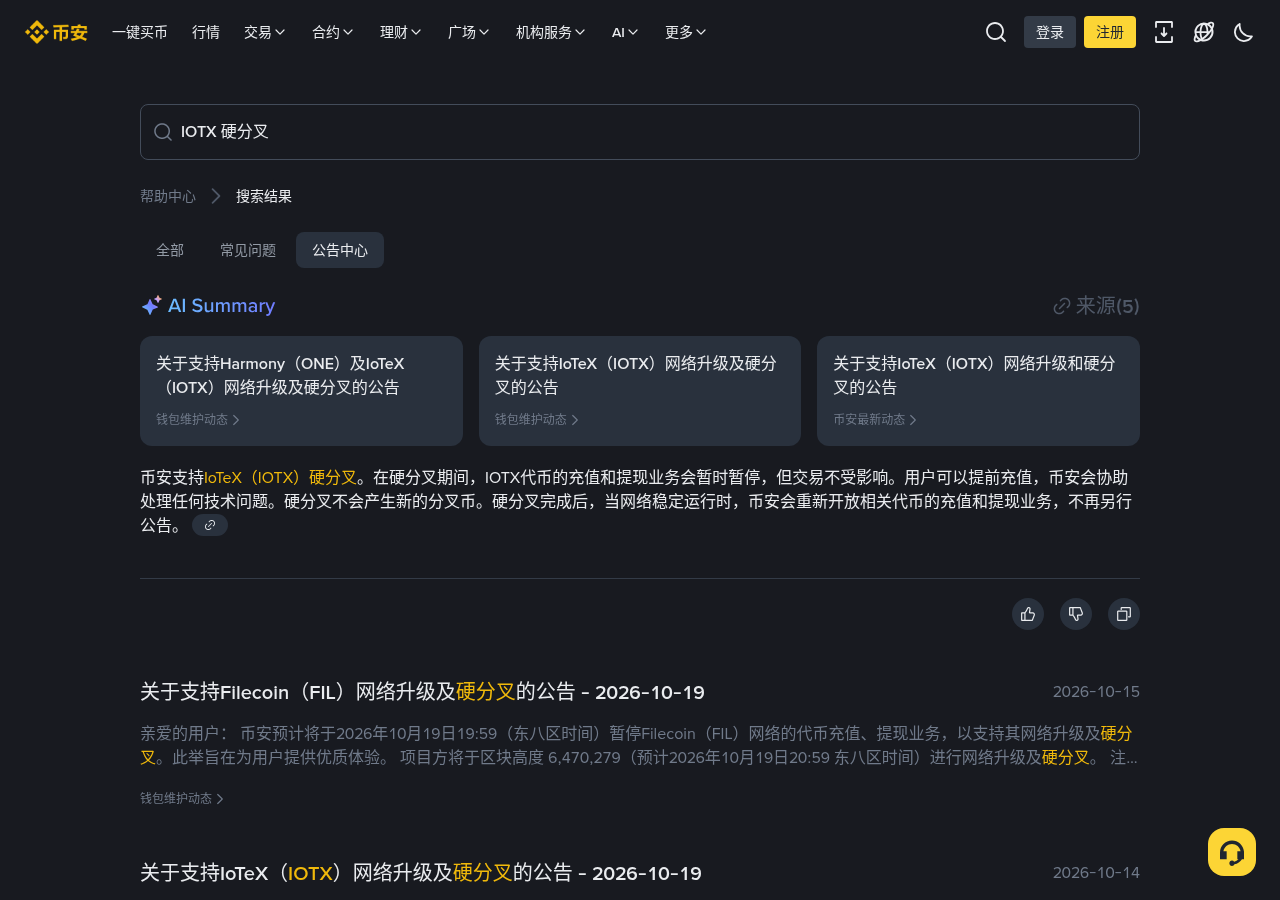Select the 公告中心 tab
This screenshot has width=1280, height=900.
[x=340, y=250]
